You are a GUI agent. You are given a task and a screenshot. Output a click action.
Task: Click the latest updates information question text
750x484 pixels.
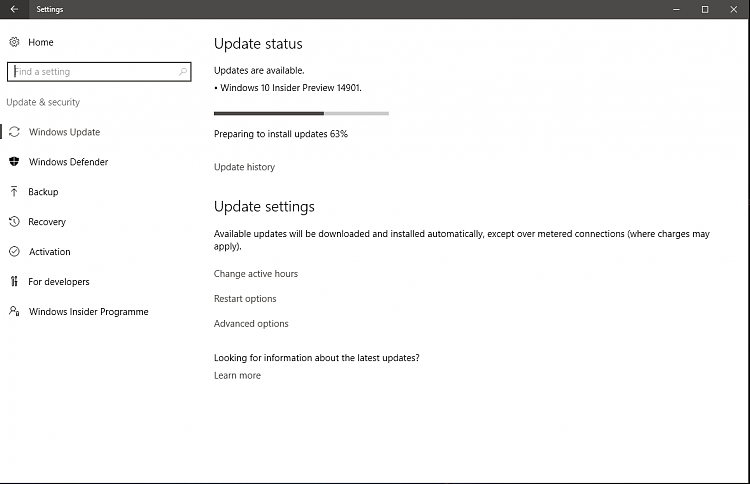point(317,358)
